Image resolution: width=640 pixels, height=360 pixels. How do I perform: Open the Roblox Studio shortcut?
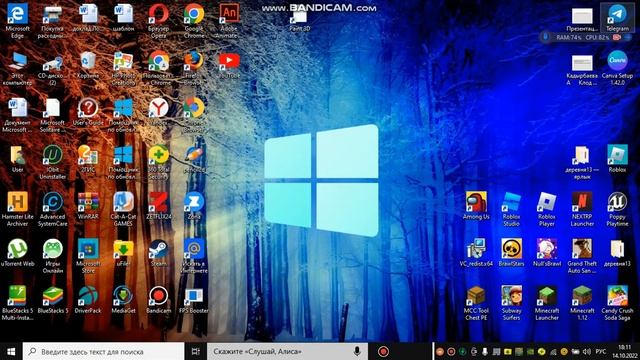[x=511, y=202]
